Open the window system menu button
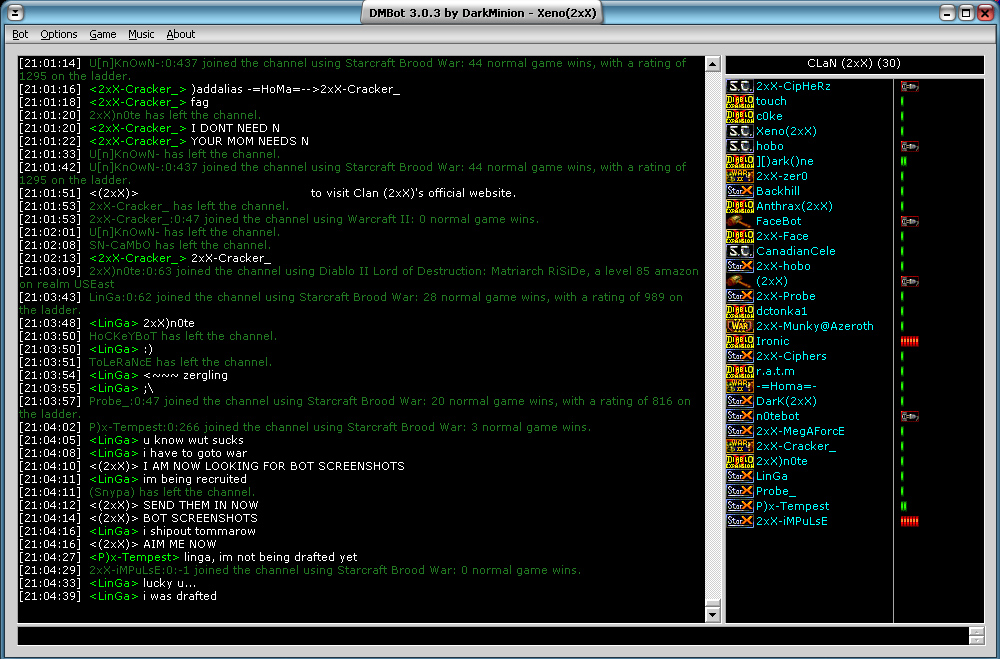This screenshot has width=1000, height=659. (x=15, y=13)
